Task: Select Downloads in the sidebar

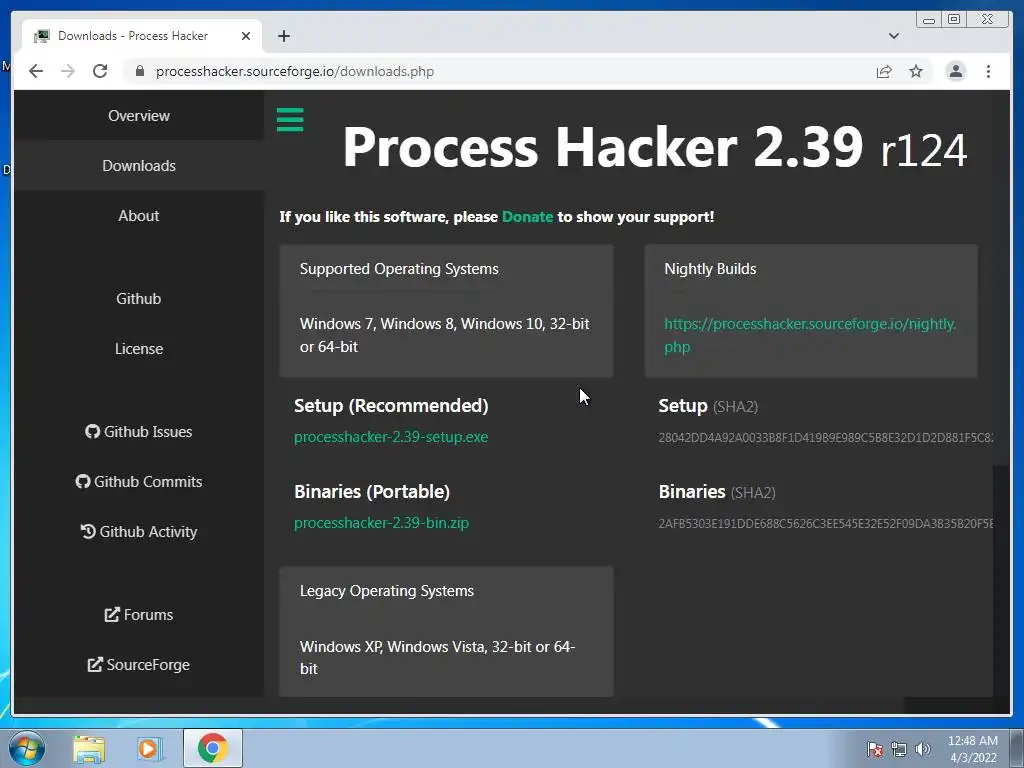Action: pos(138,166)
